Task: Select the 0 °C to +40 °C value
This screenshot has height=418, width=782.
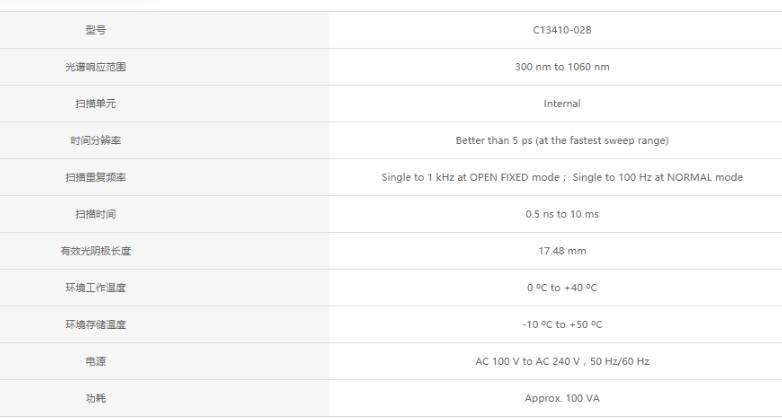Action: click(x=562, y=288)
